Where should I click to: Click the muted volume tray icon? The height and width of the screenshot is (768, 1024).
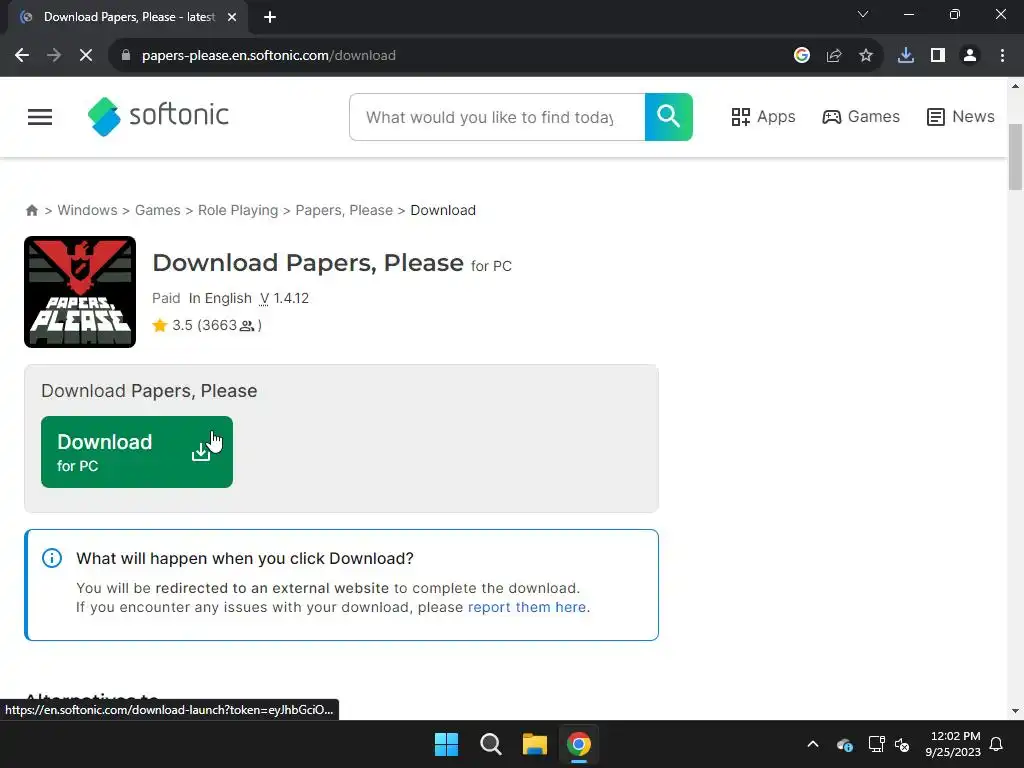tap(902, 744)
